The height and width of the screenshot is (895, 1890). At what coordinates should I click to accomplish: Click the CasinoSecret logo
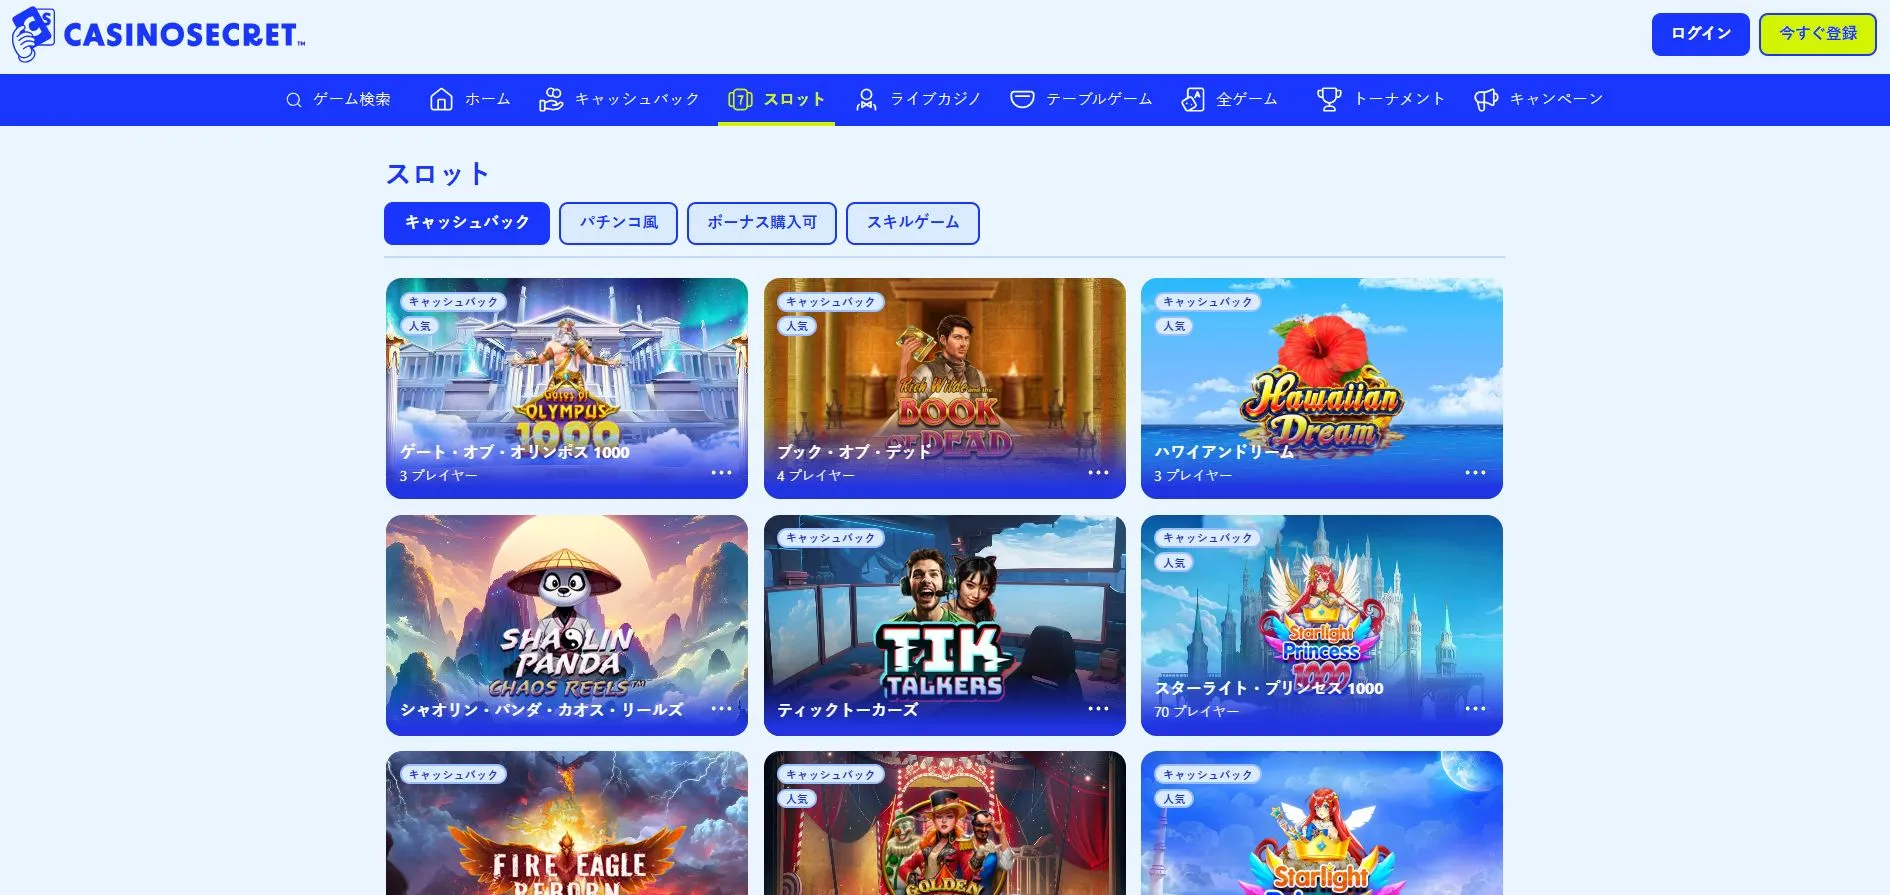(158, 35)
